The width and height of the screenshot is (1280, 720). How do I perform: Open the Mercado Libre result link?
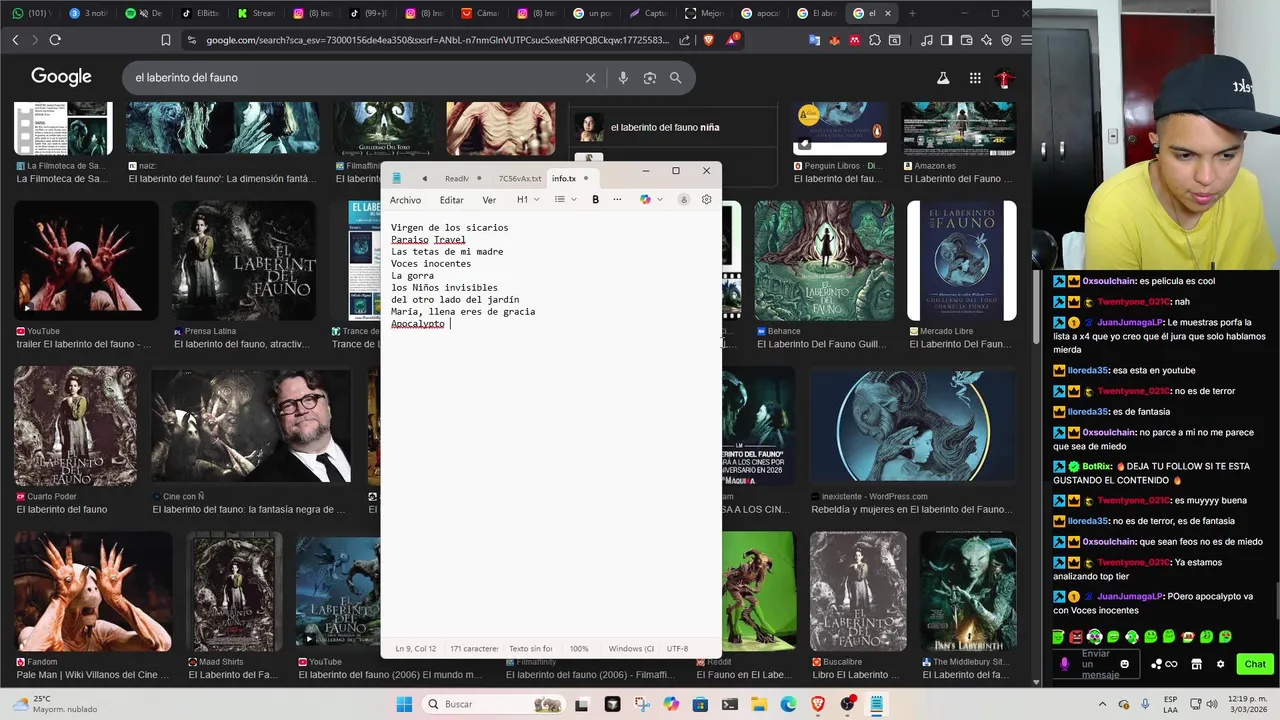959,344
